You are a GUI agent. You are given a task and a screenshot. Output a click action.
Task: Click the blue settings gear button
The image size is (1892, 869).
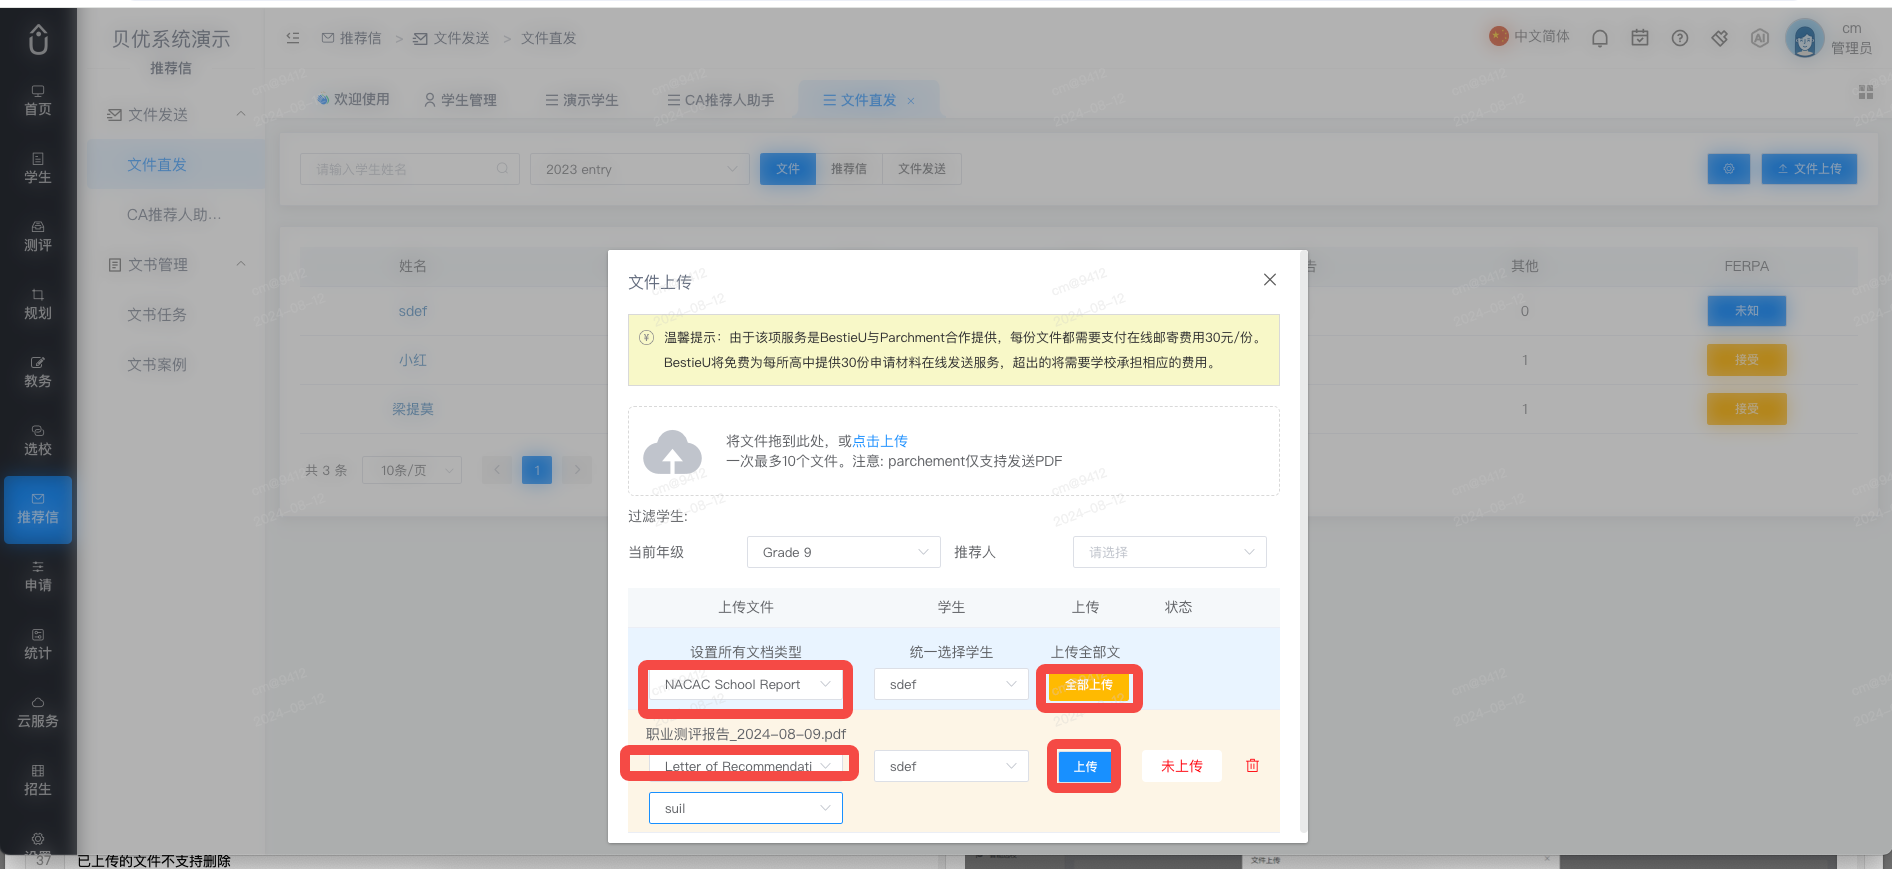pyautogui.click(x=1728, y=169)
